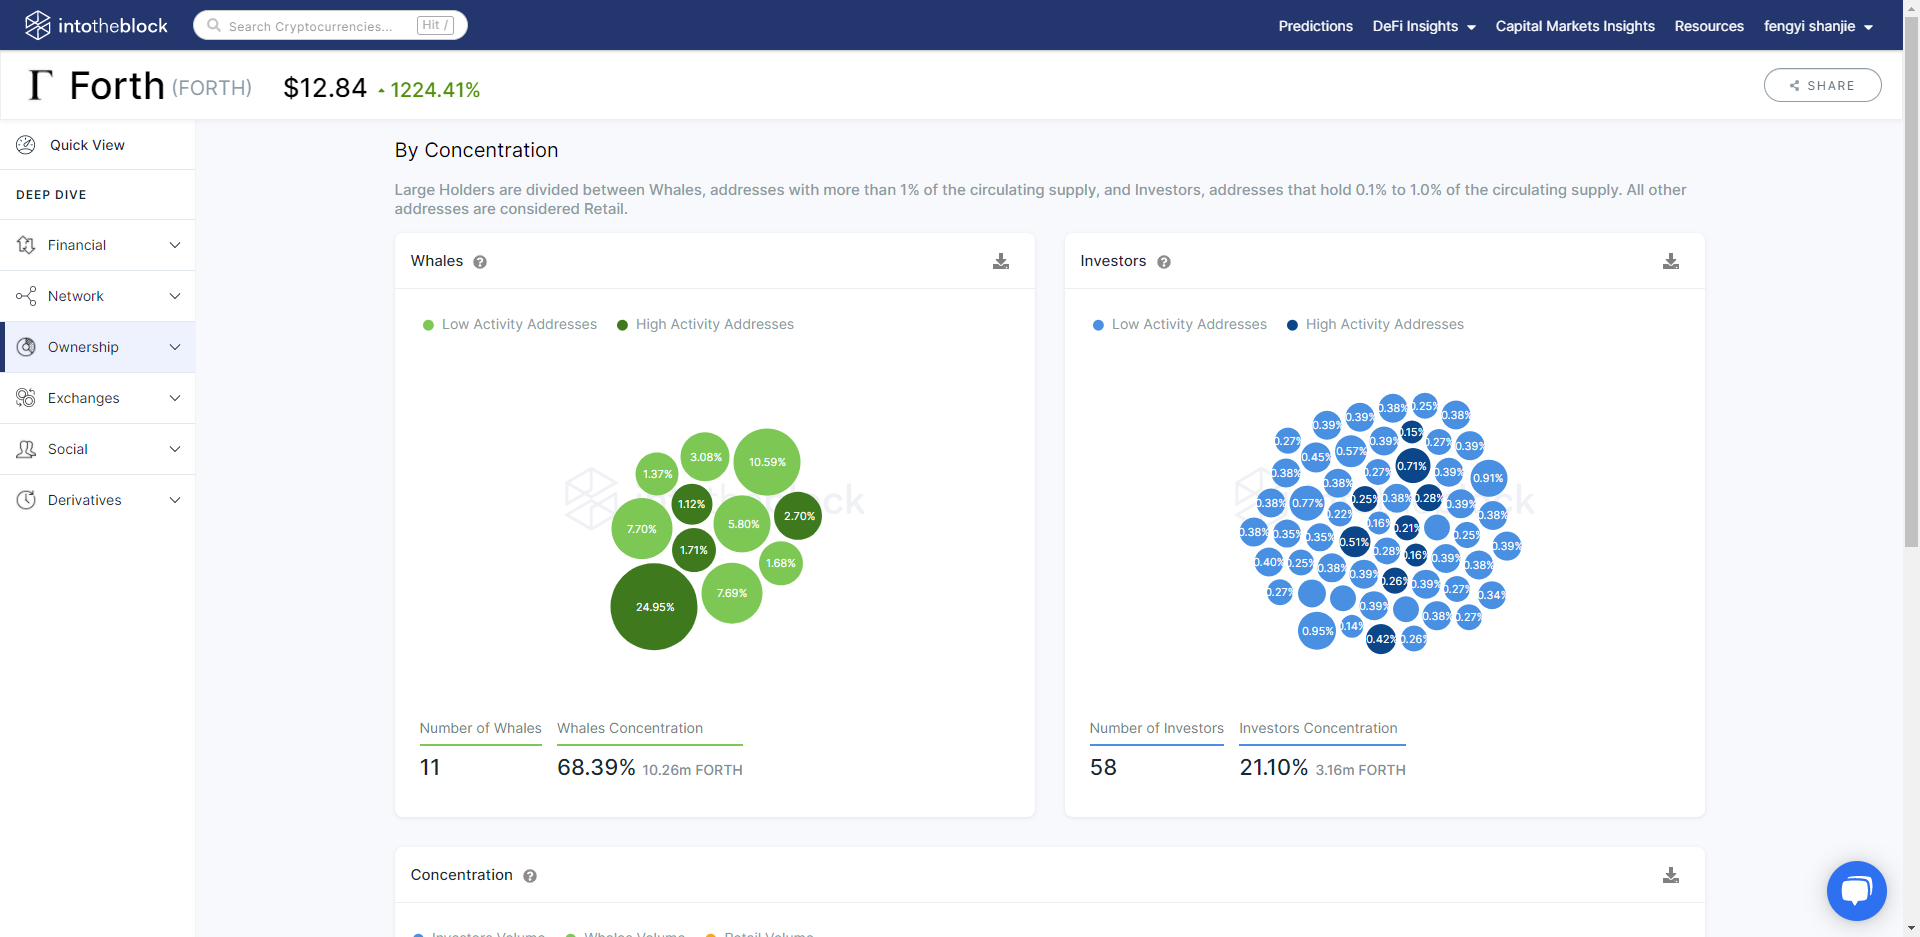Click the 24.95% whale bubble
Image resolution: width=1920 pixels, height=937 pixels.
pos(654,607)
